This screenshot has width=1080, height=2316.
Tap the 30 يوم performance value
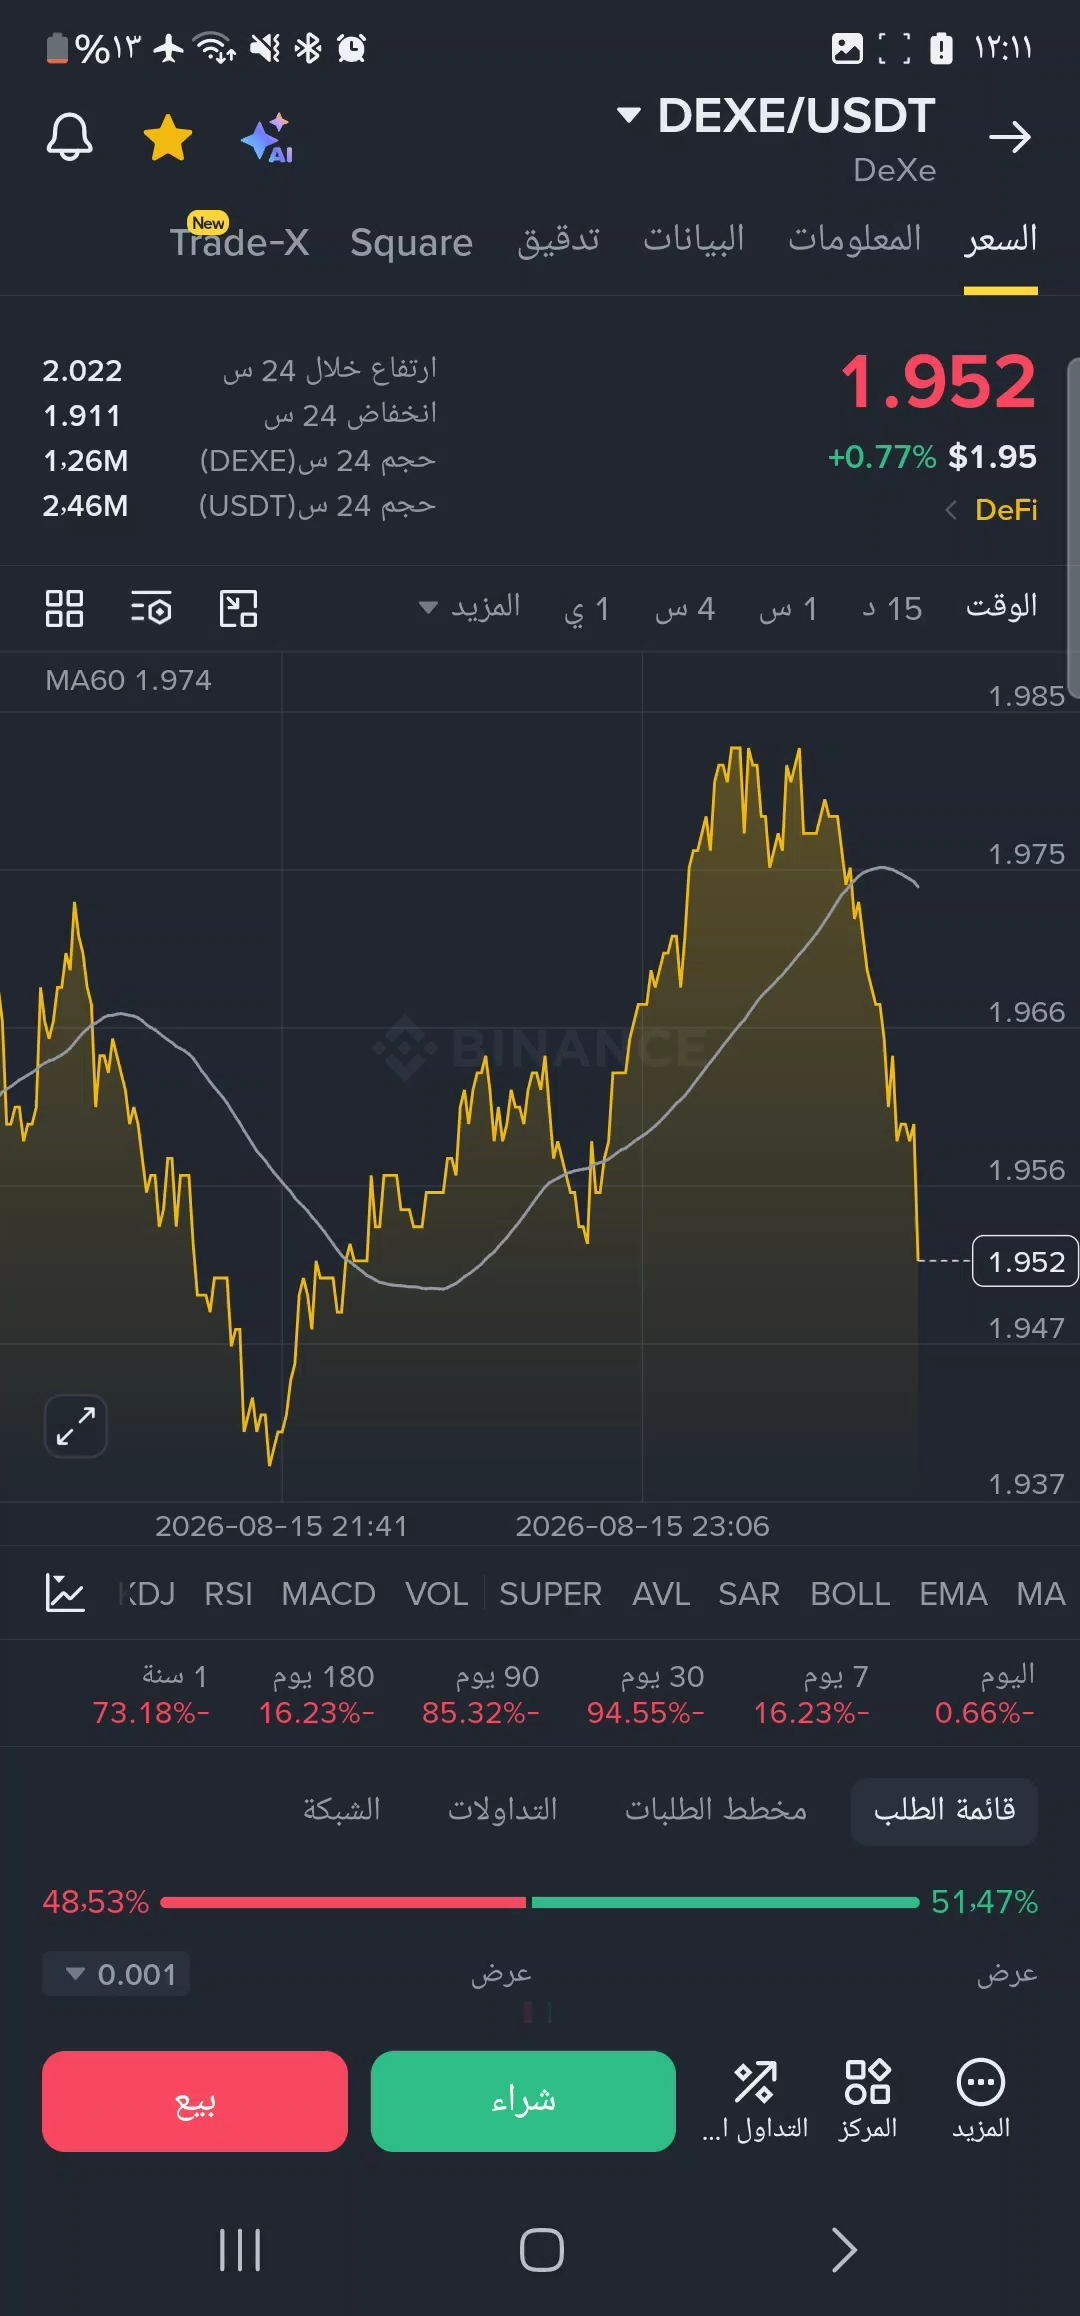[645, 1713]
